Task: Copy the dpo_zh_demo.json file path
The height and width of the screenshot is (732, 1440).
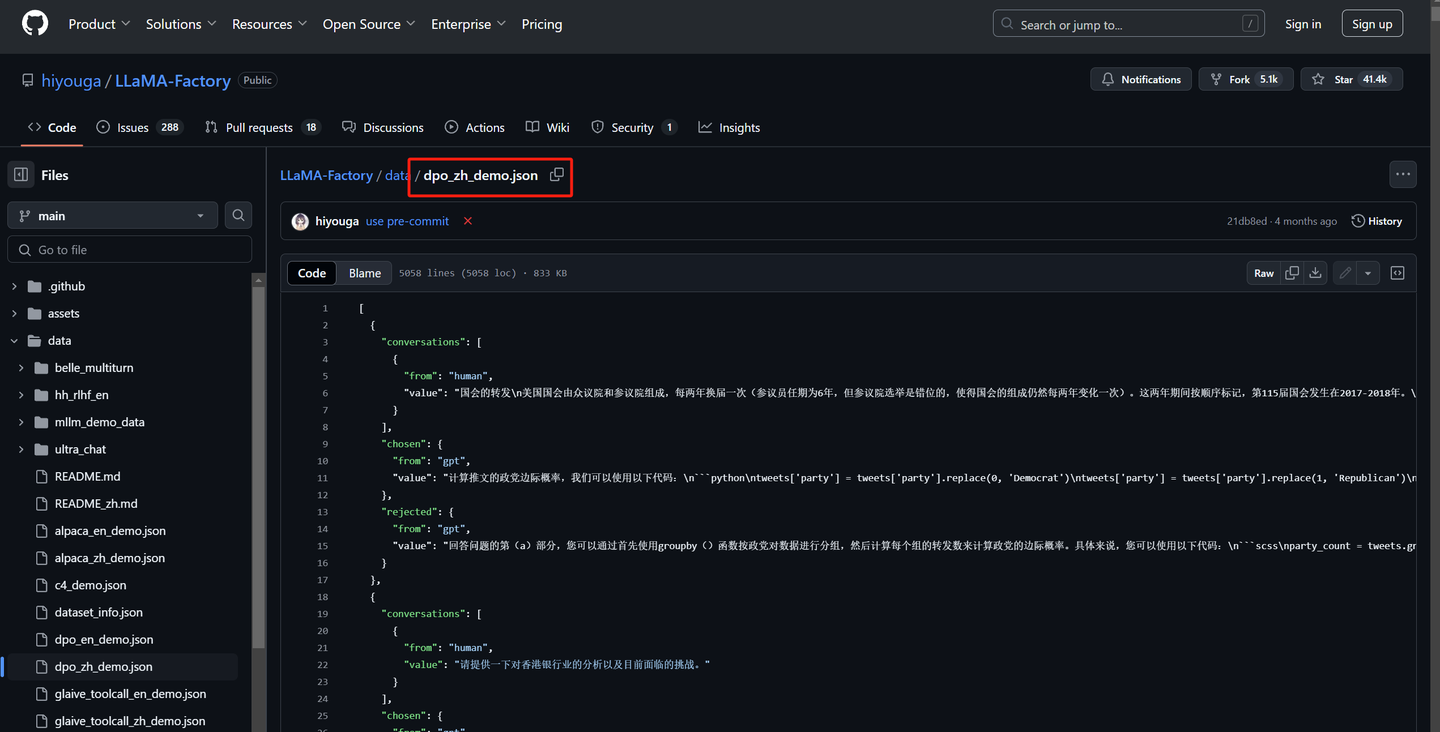Action: (x=557, y=175)
